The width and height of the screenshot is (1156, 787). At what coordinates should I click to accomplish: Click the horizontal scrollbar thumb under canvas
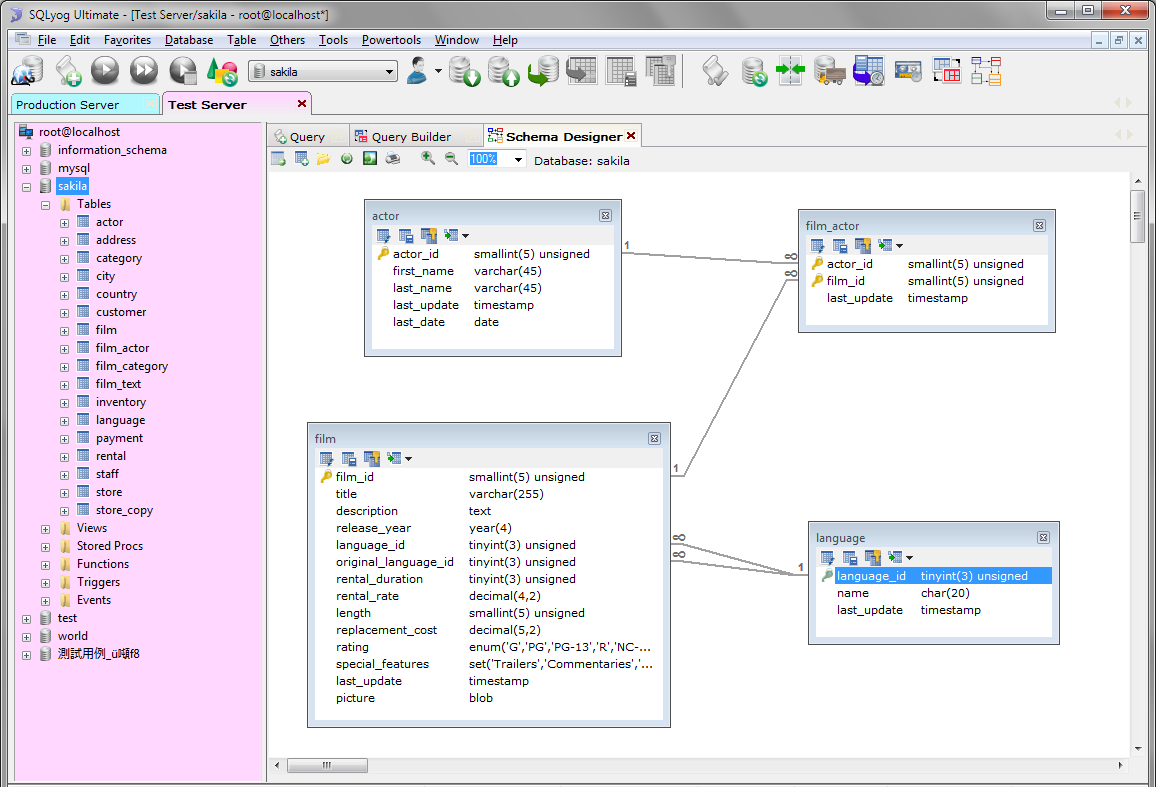point(327,766)
